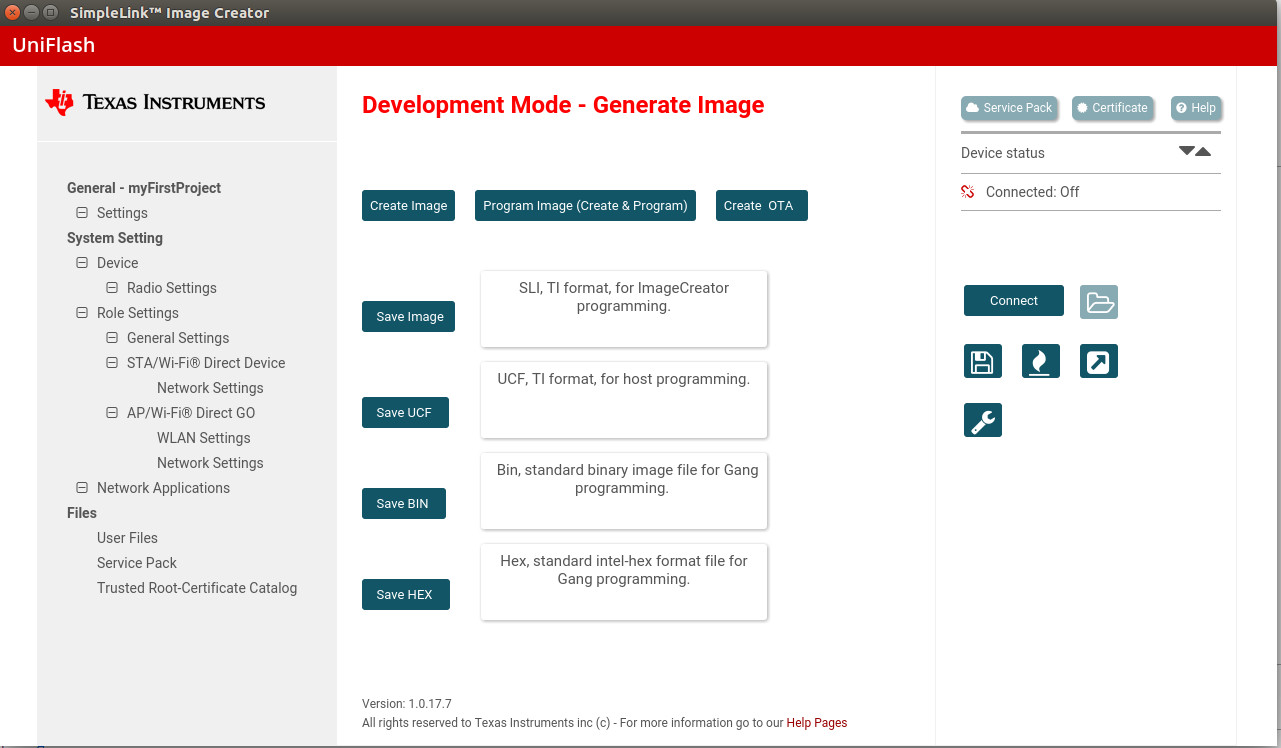
Task: Click Program Image (Create & Program)
Action: pos(585,205)
